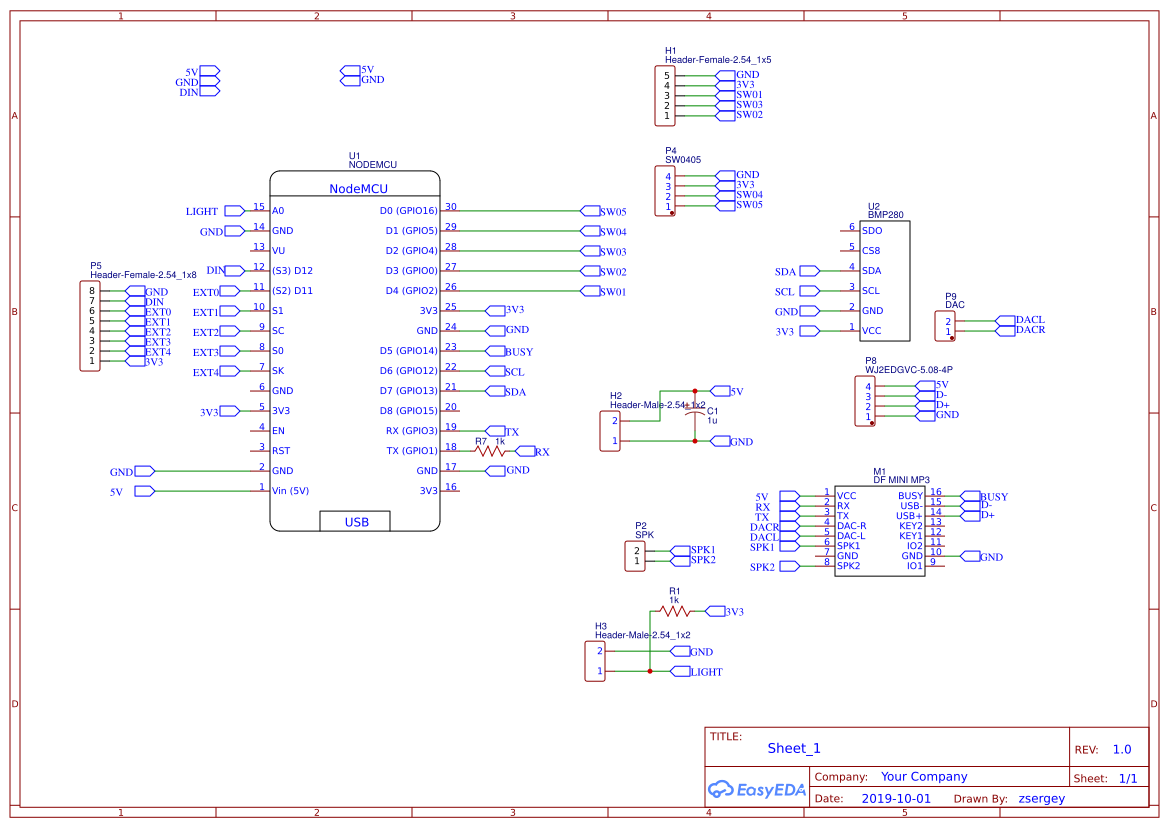Select the LIGHT net flag on H3 pin 1
The image size is (1169, 828).
point(696,671)
